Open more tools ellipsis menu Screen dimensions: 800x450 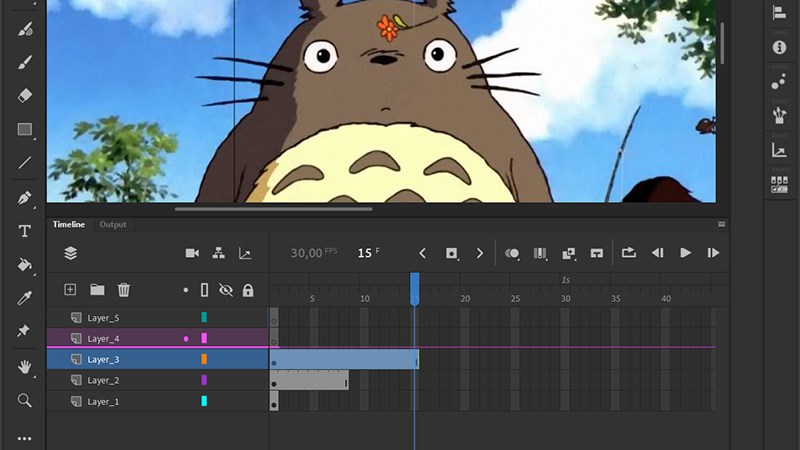click(24, 438)
